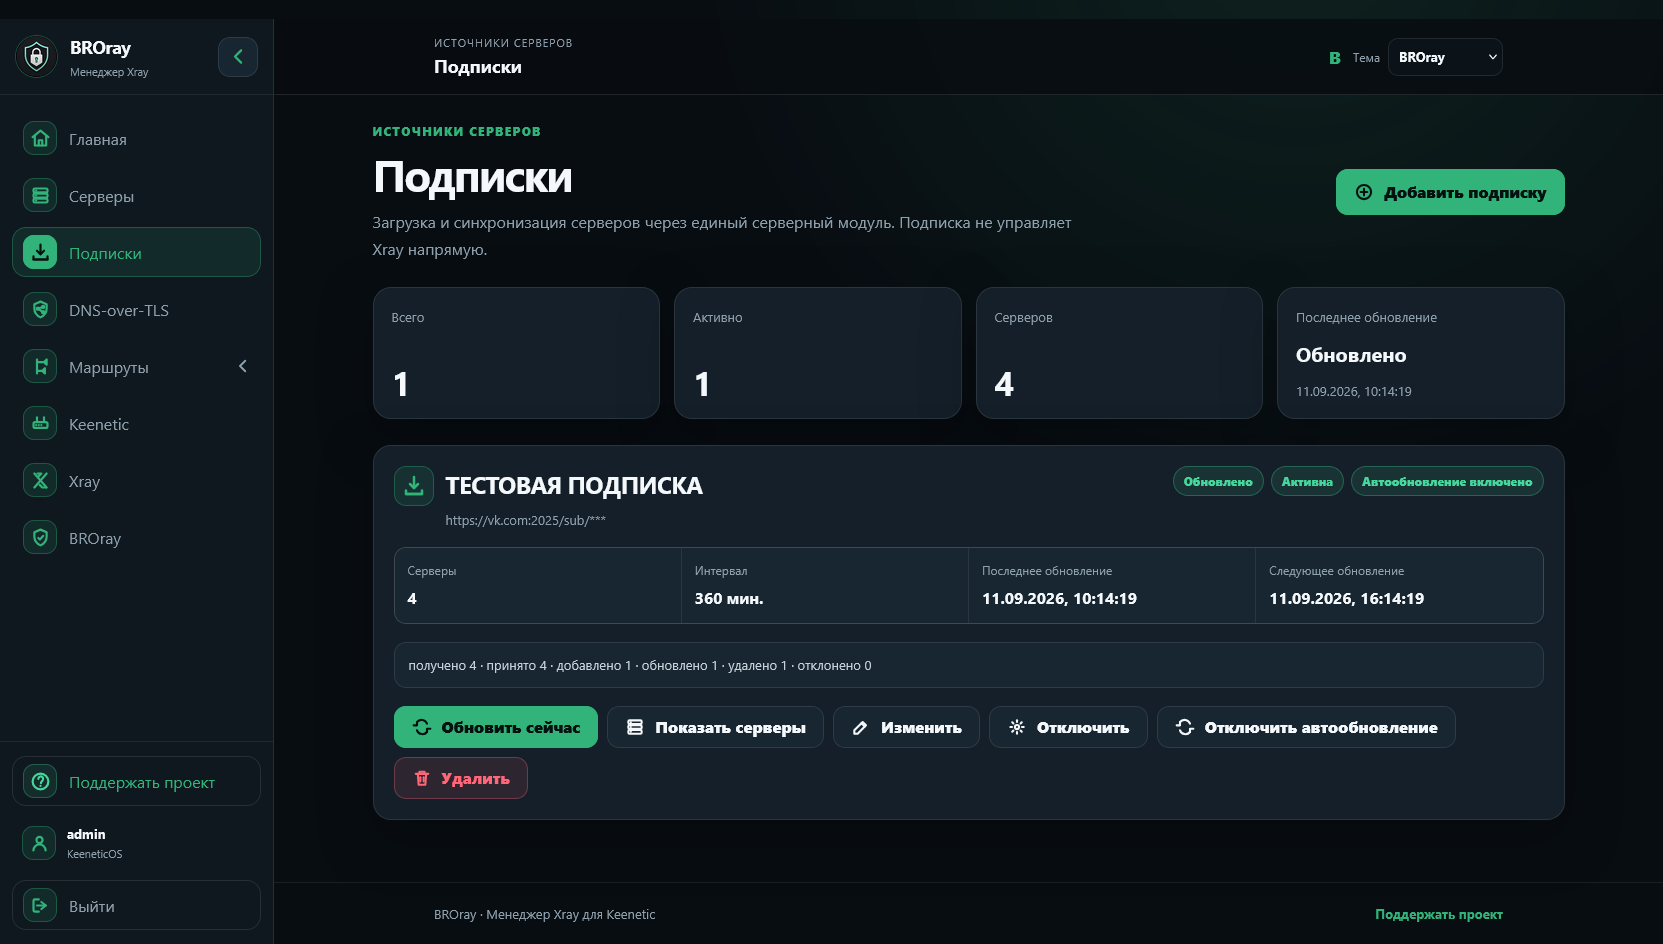Screen dimensions: 1663x944
Task: Open the Keenetic router icon
Action: pos(40,424)
